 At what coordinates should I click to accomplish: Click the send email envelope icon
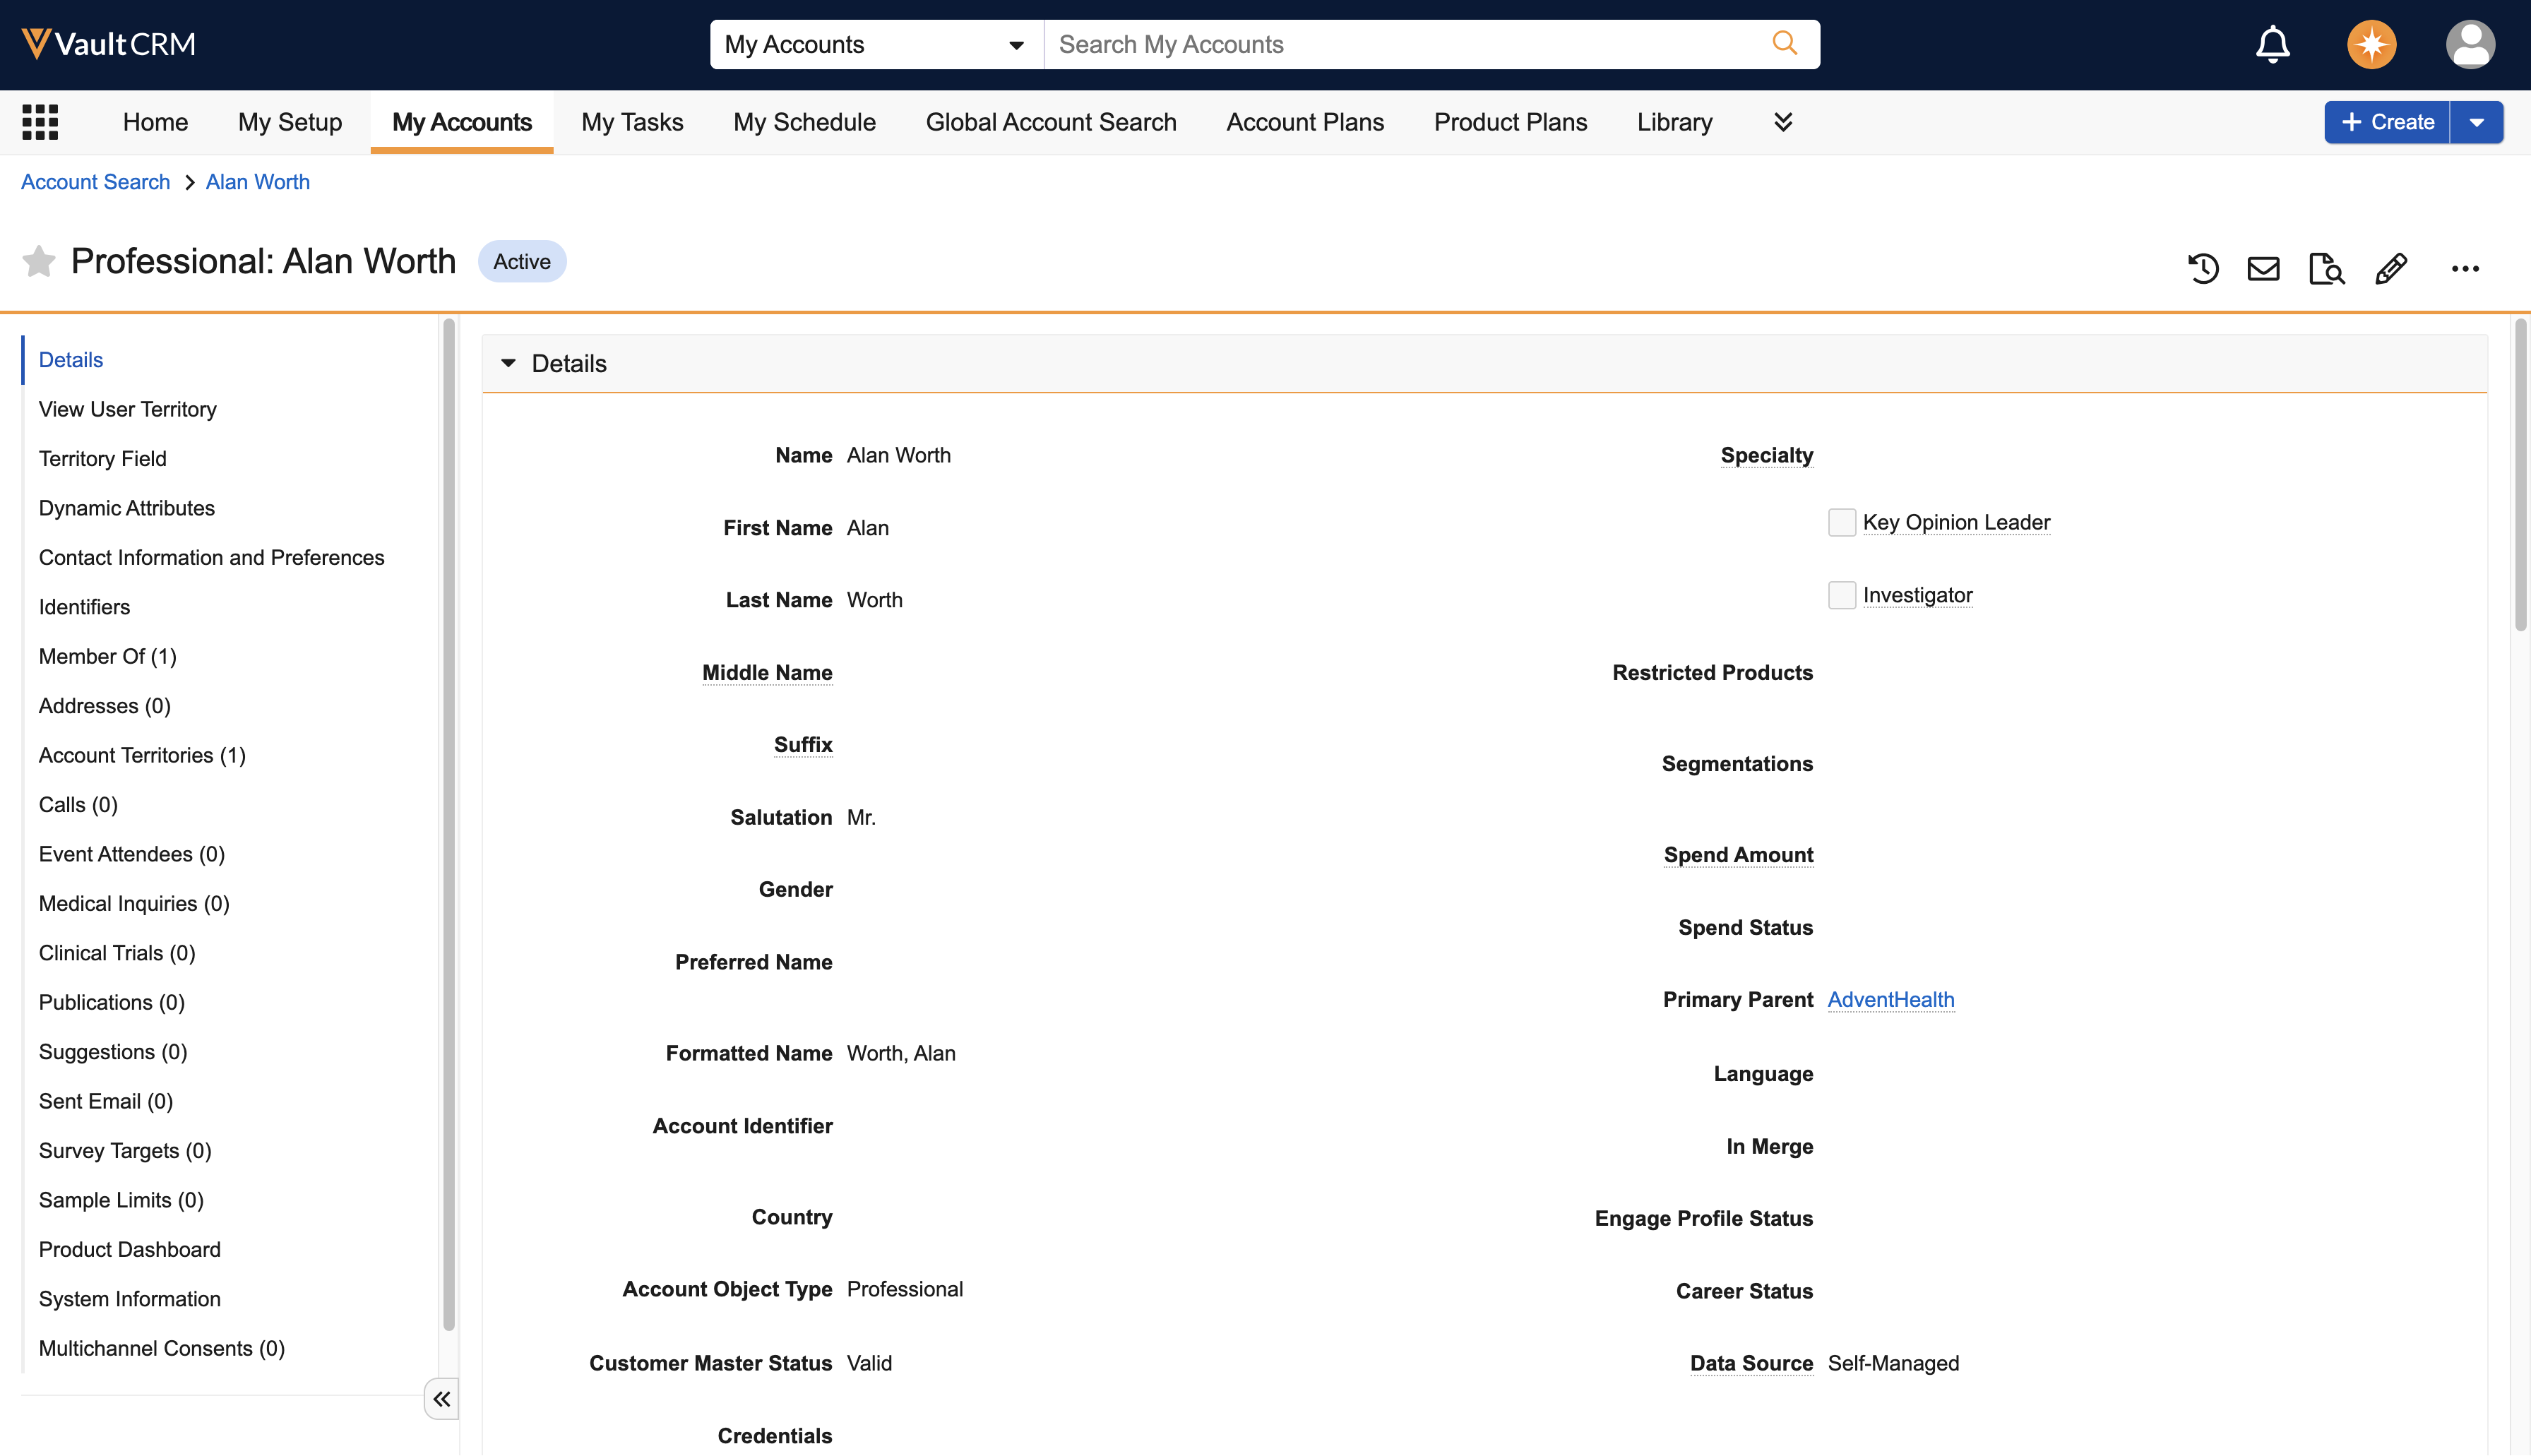(2263, 268)
